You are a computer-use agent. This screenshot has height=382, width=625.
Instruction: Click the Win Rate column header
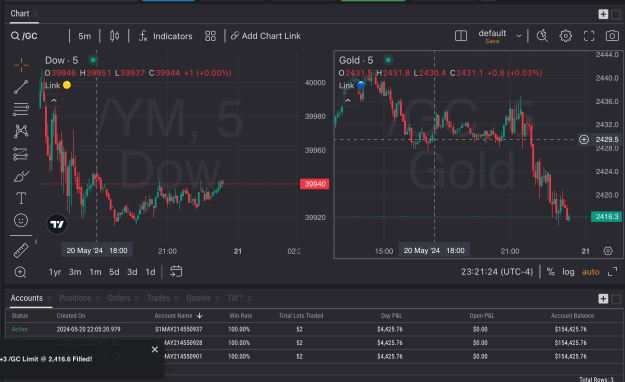[x=241, y=315]
